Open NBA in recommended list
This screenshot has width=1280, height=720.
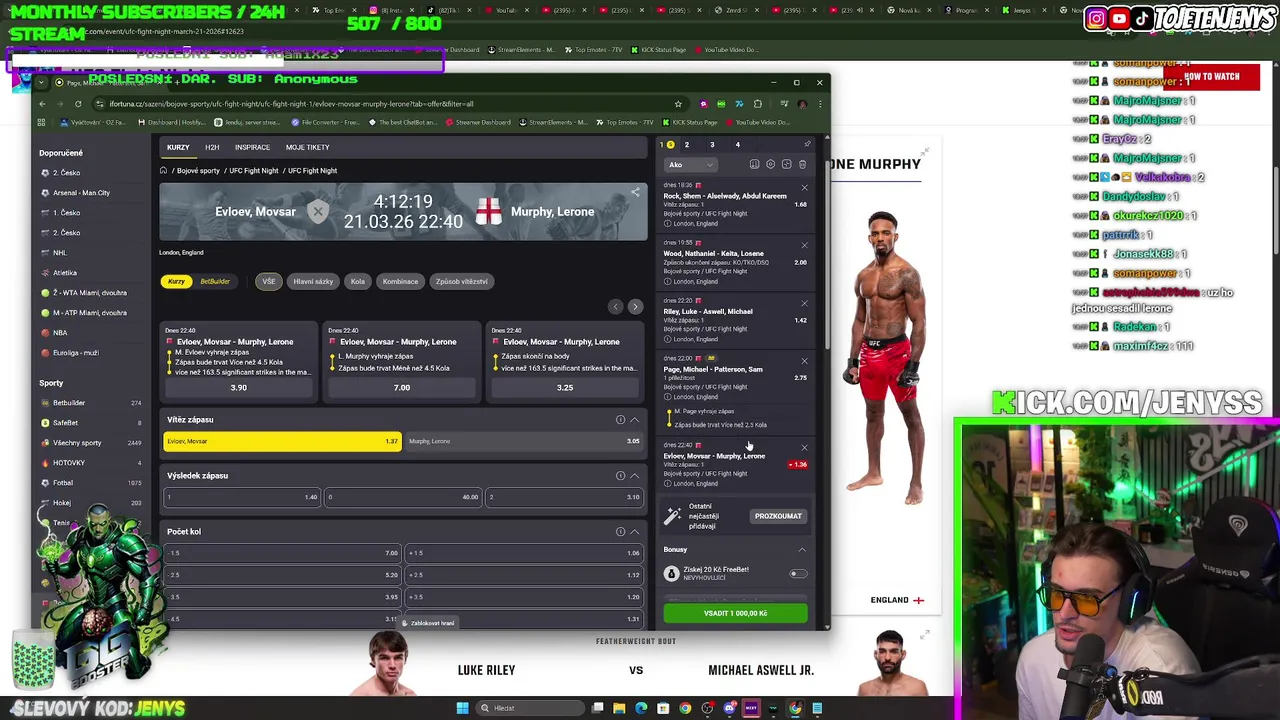pos(60,333)
